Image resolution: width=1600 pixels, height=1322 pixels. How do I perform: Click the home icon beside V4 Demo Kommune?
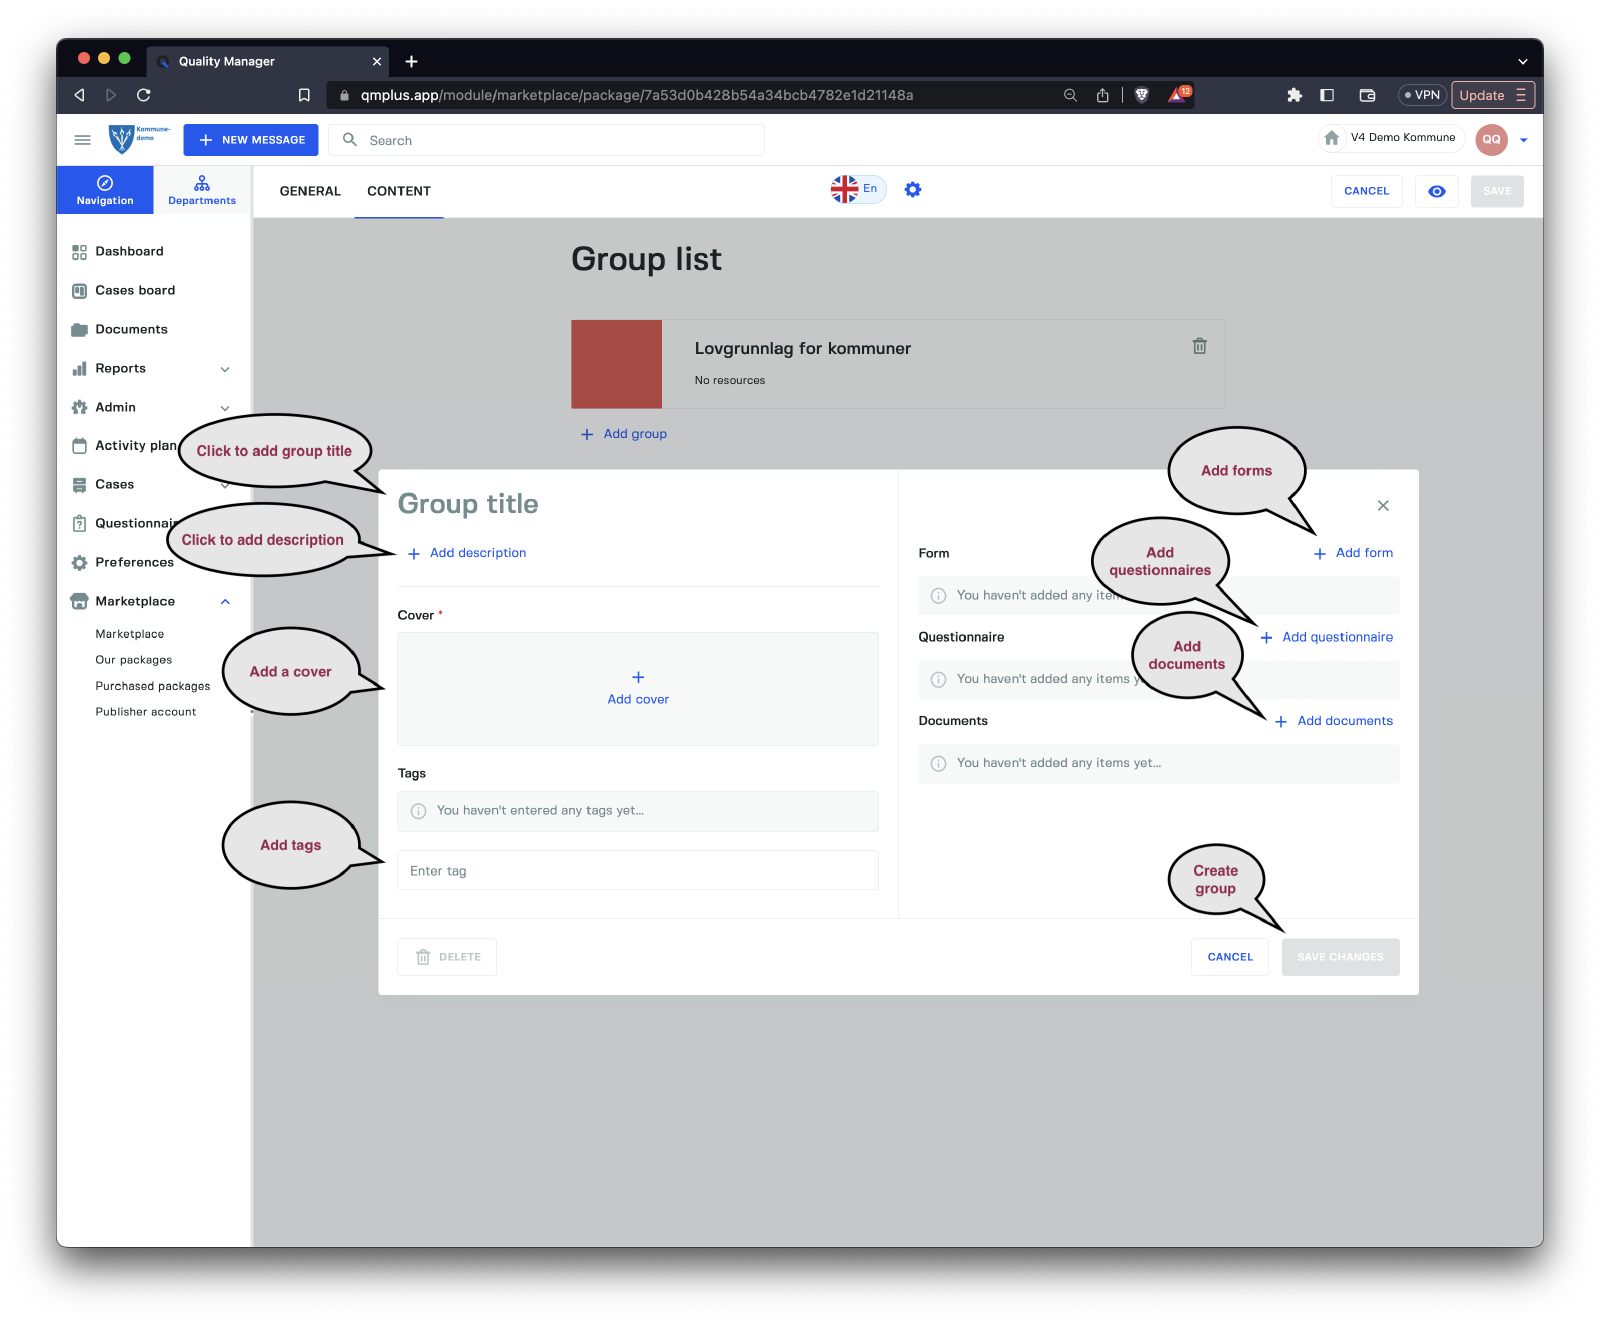click(1331, 138)
